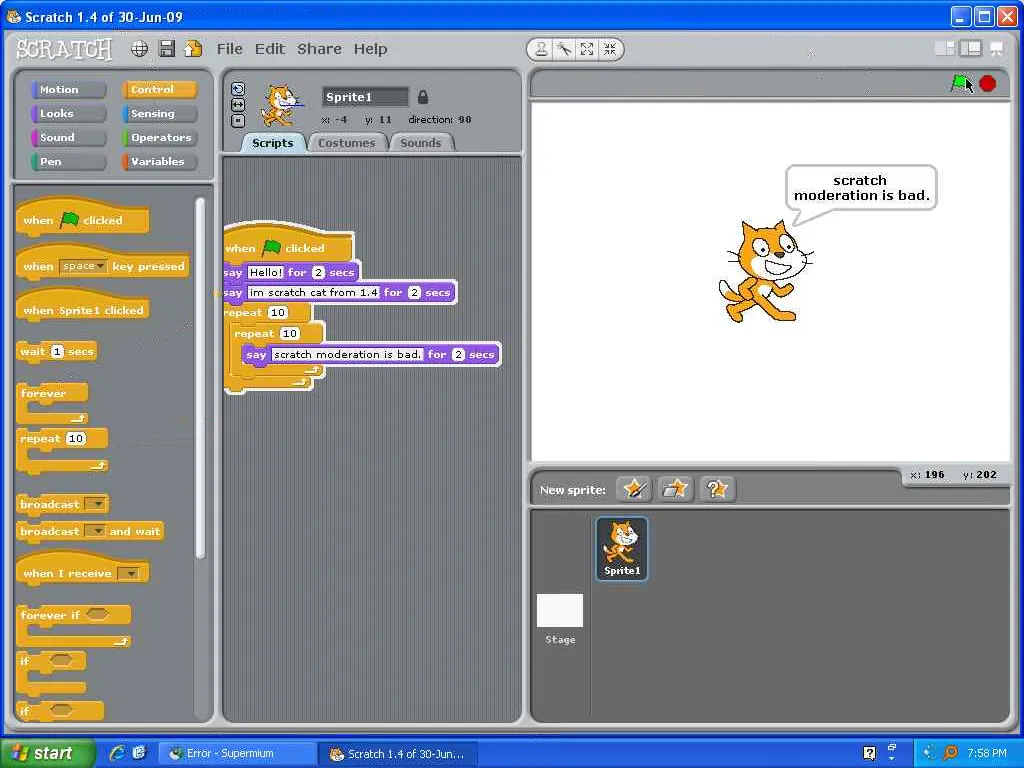Set rotation style to don't rotate
This screenshot has height=768, width=1024.
(x=238, y=120)
